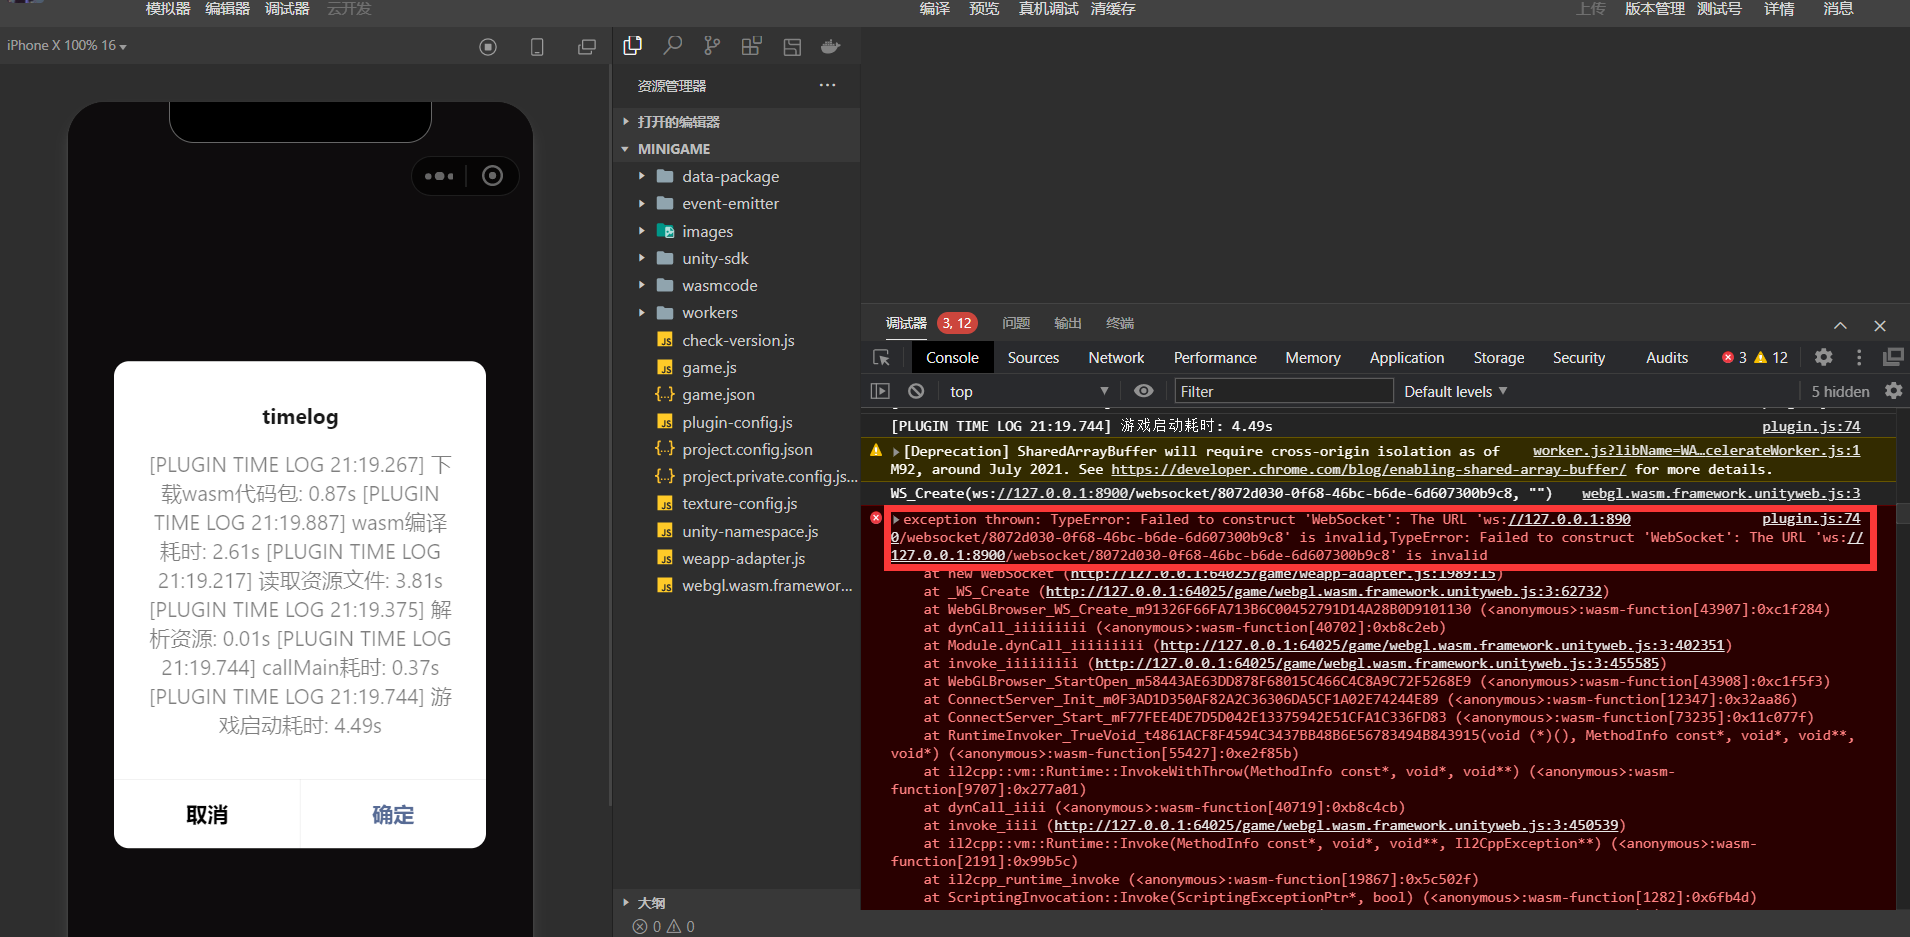Toggle the console sidebar panel icon
This screenshot has height=937, width=1910.
(880, 391)
